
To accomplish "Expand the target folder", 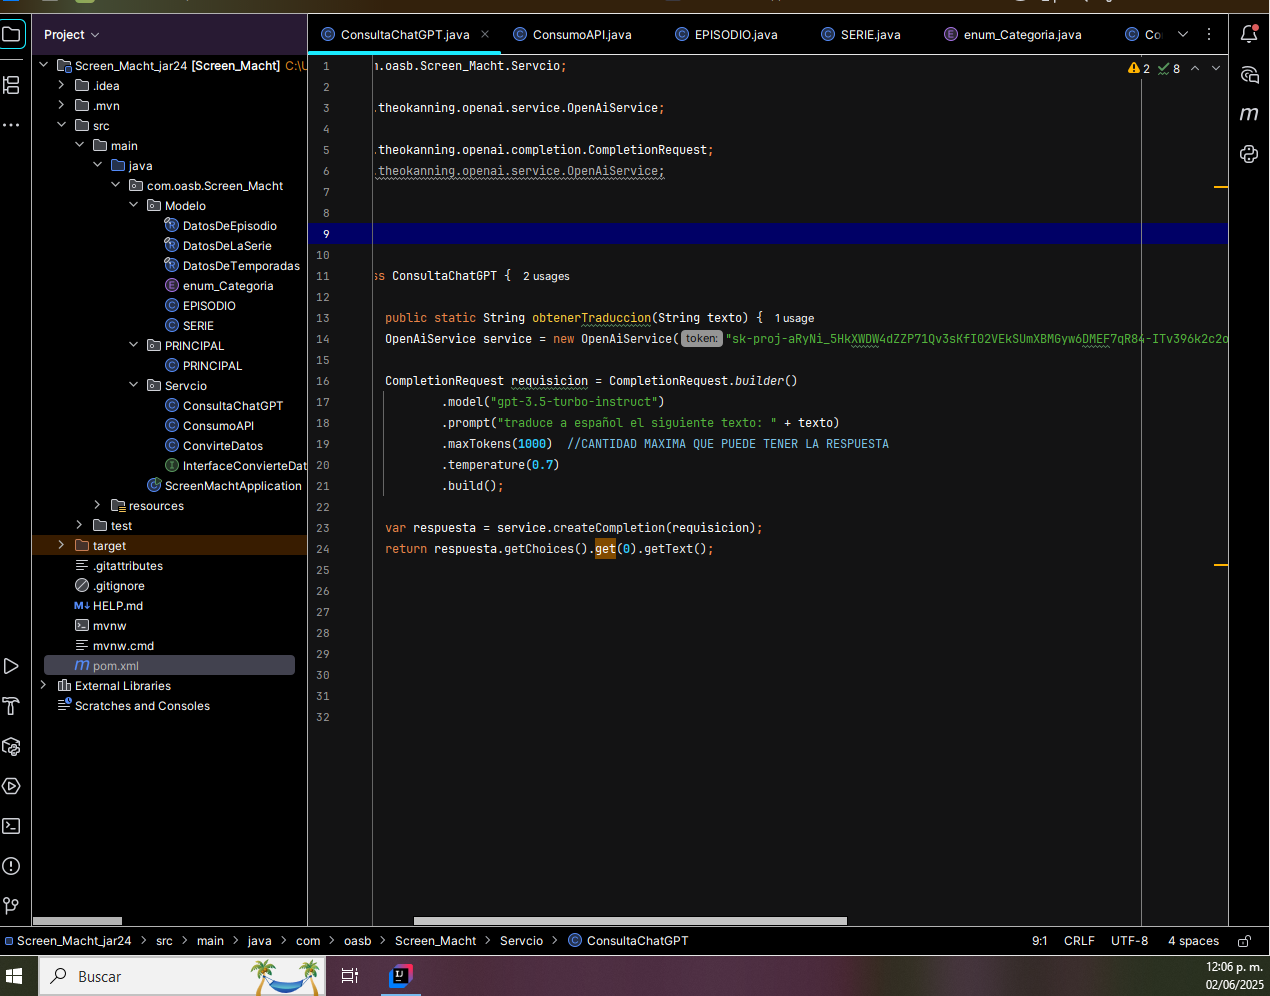I will pos(62,545).
